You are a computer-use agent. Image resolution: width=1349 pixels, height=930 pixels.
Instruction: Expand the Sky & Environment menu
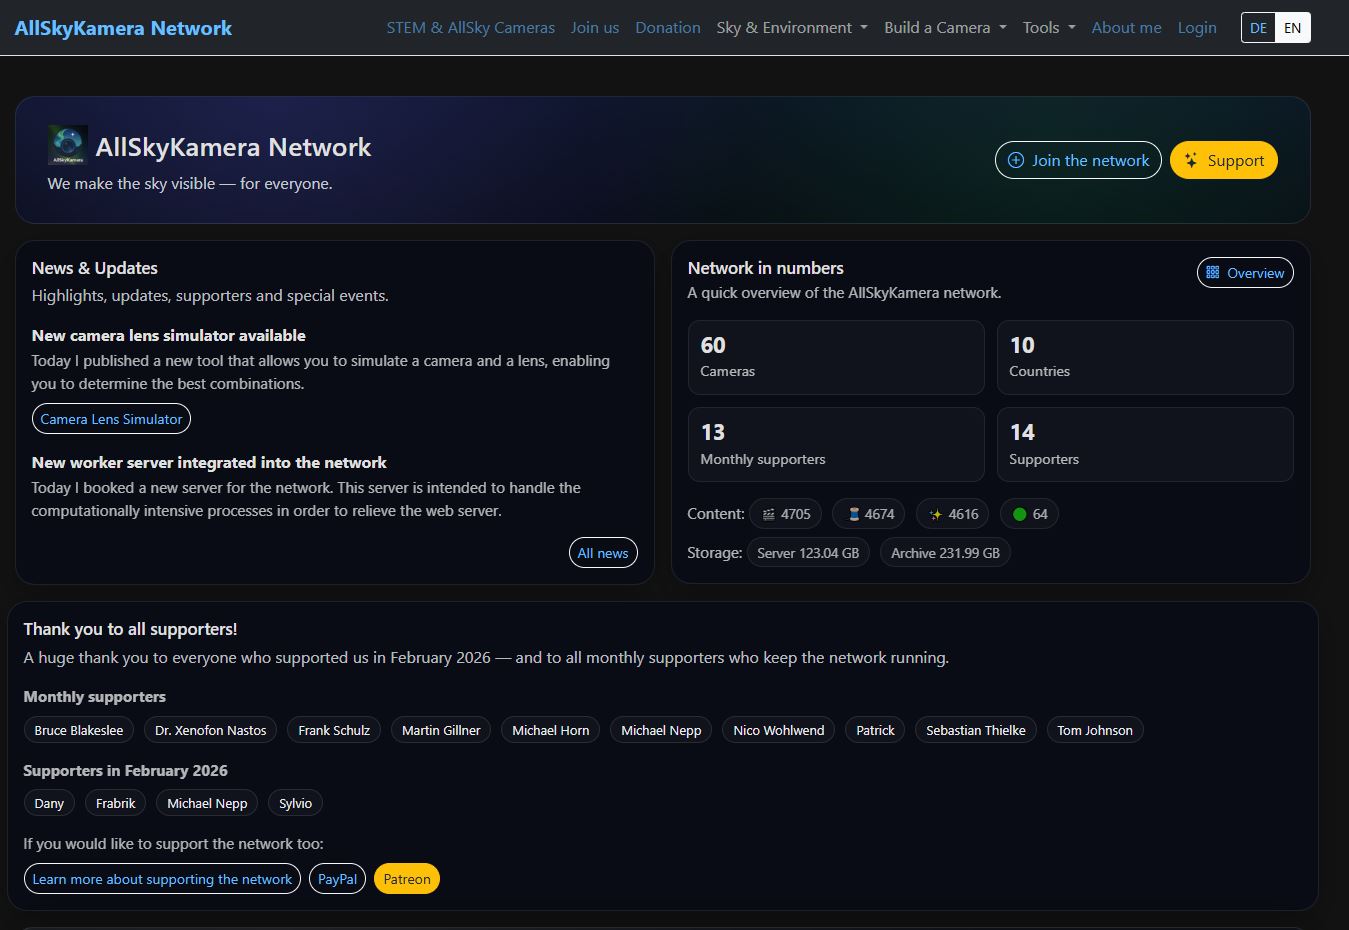pos(791,27)
